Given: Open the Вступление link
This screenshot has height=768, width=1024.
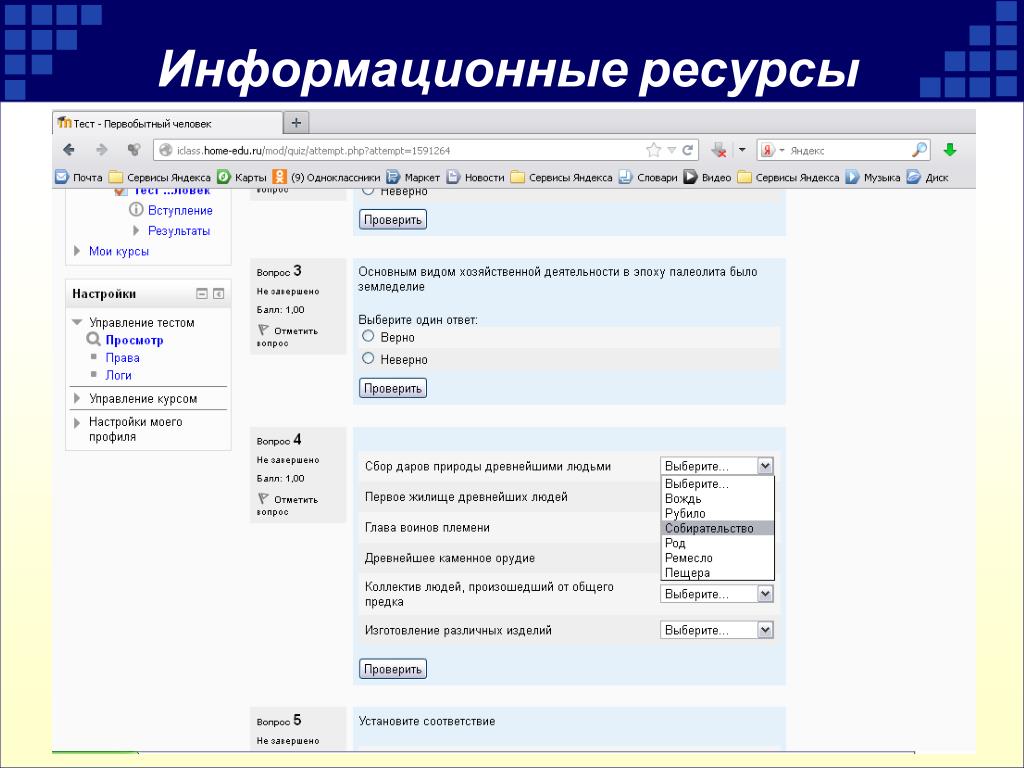Looking at the screenshot, I should click(x=180, y=210).
